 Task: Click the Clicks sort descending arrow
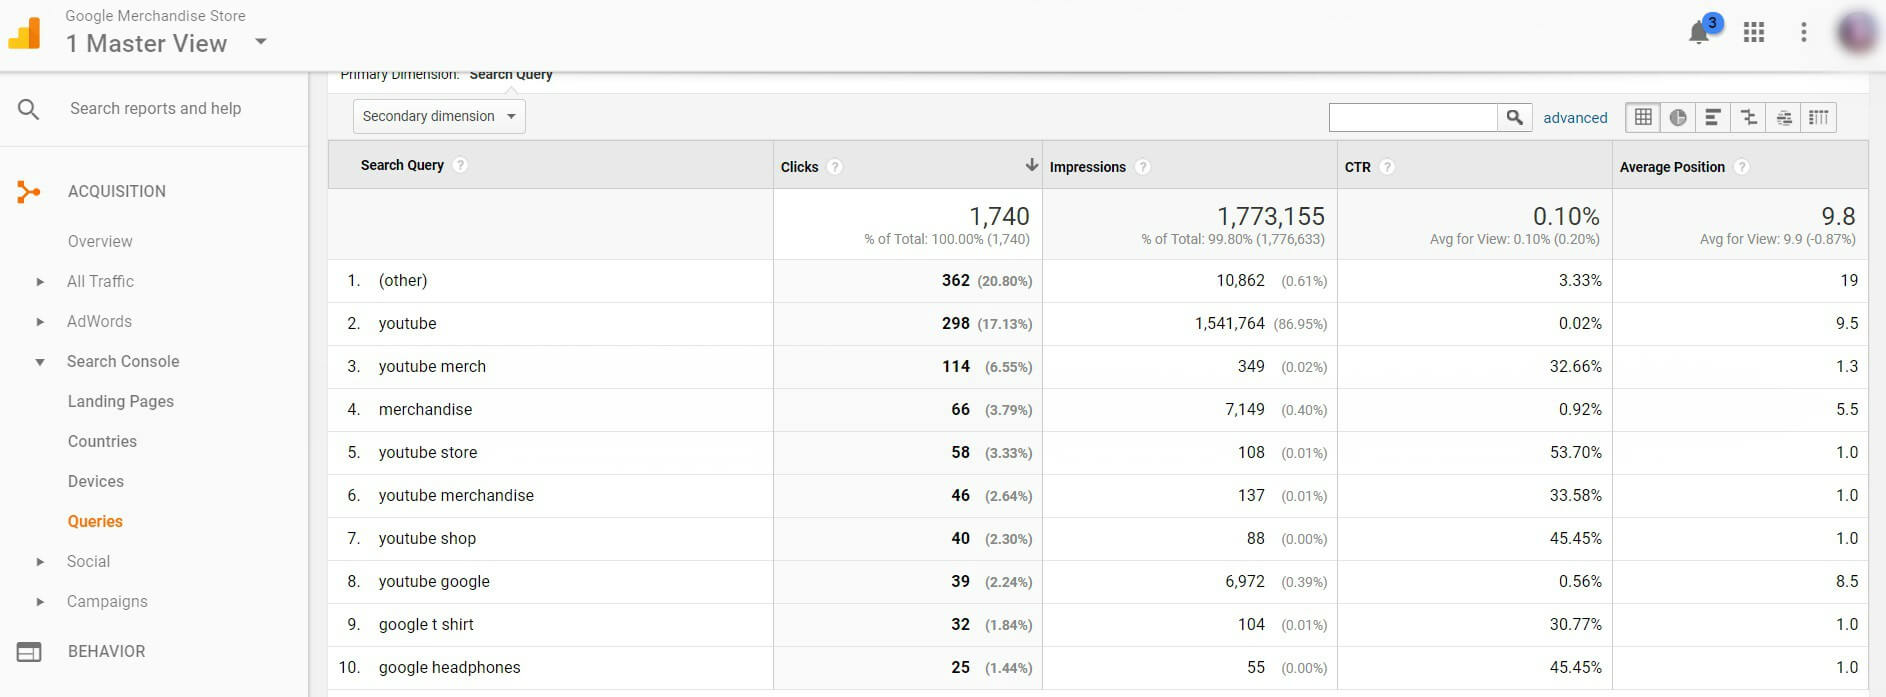tap(1031, 165)
